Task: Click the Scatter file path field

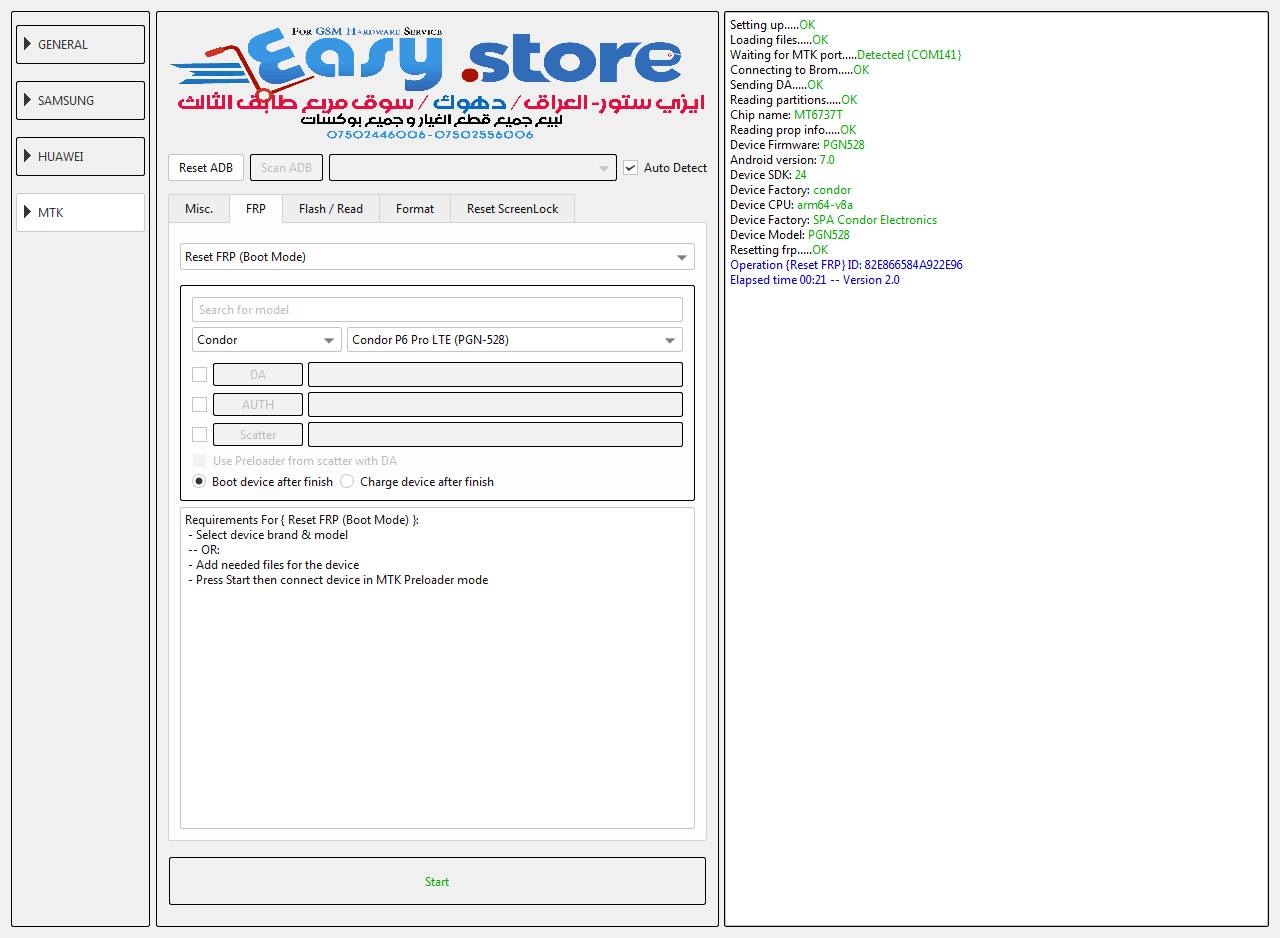Action: pos(496,435)
